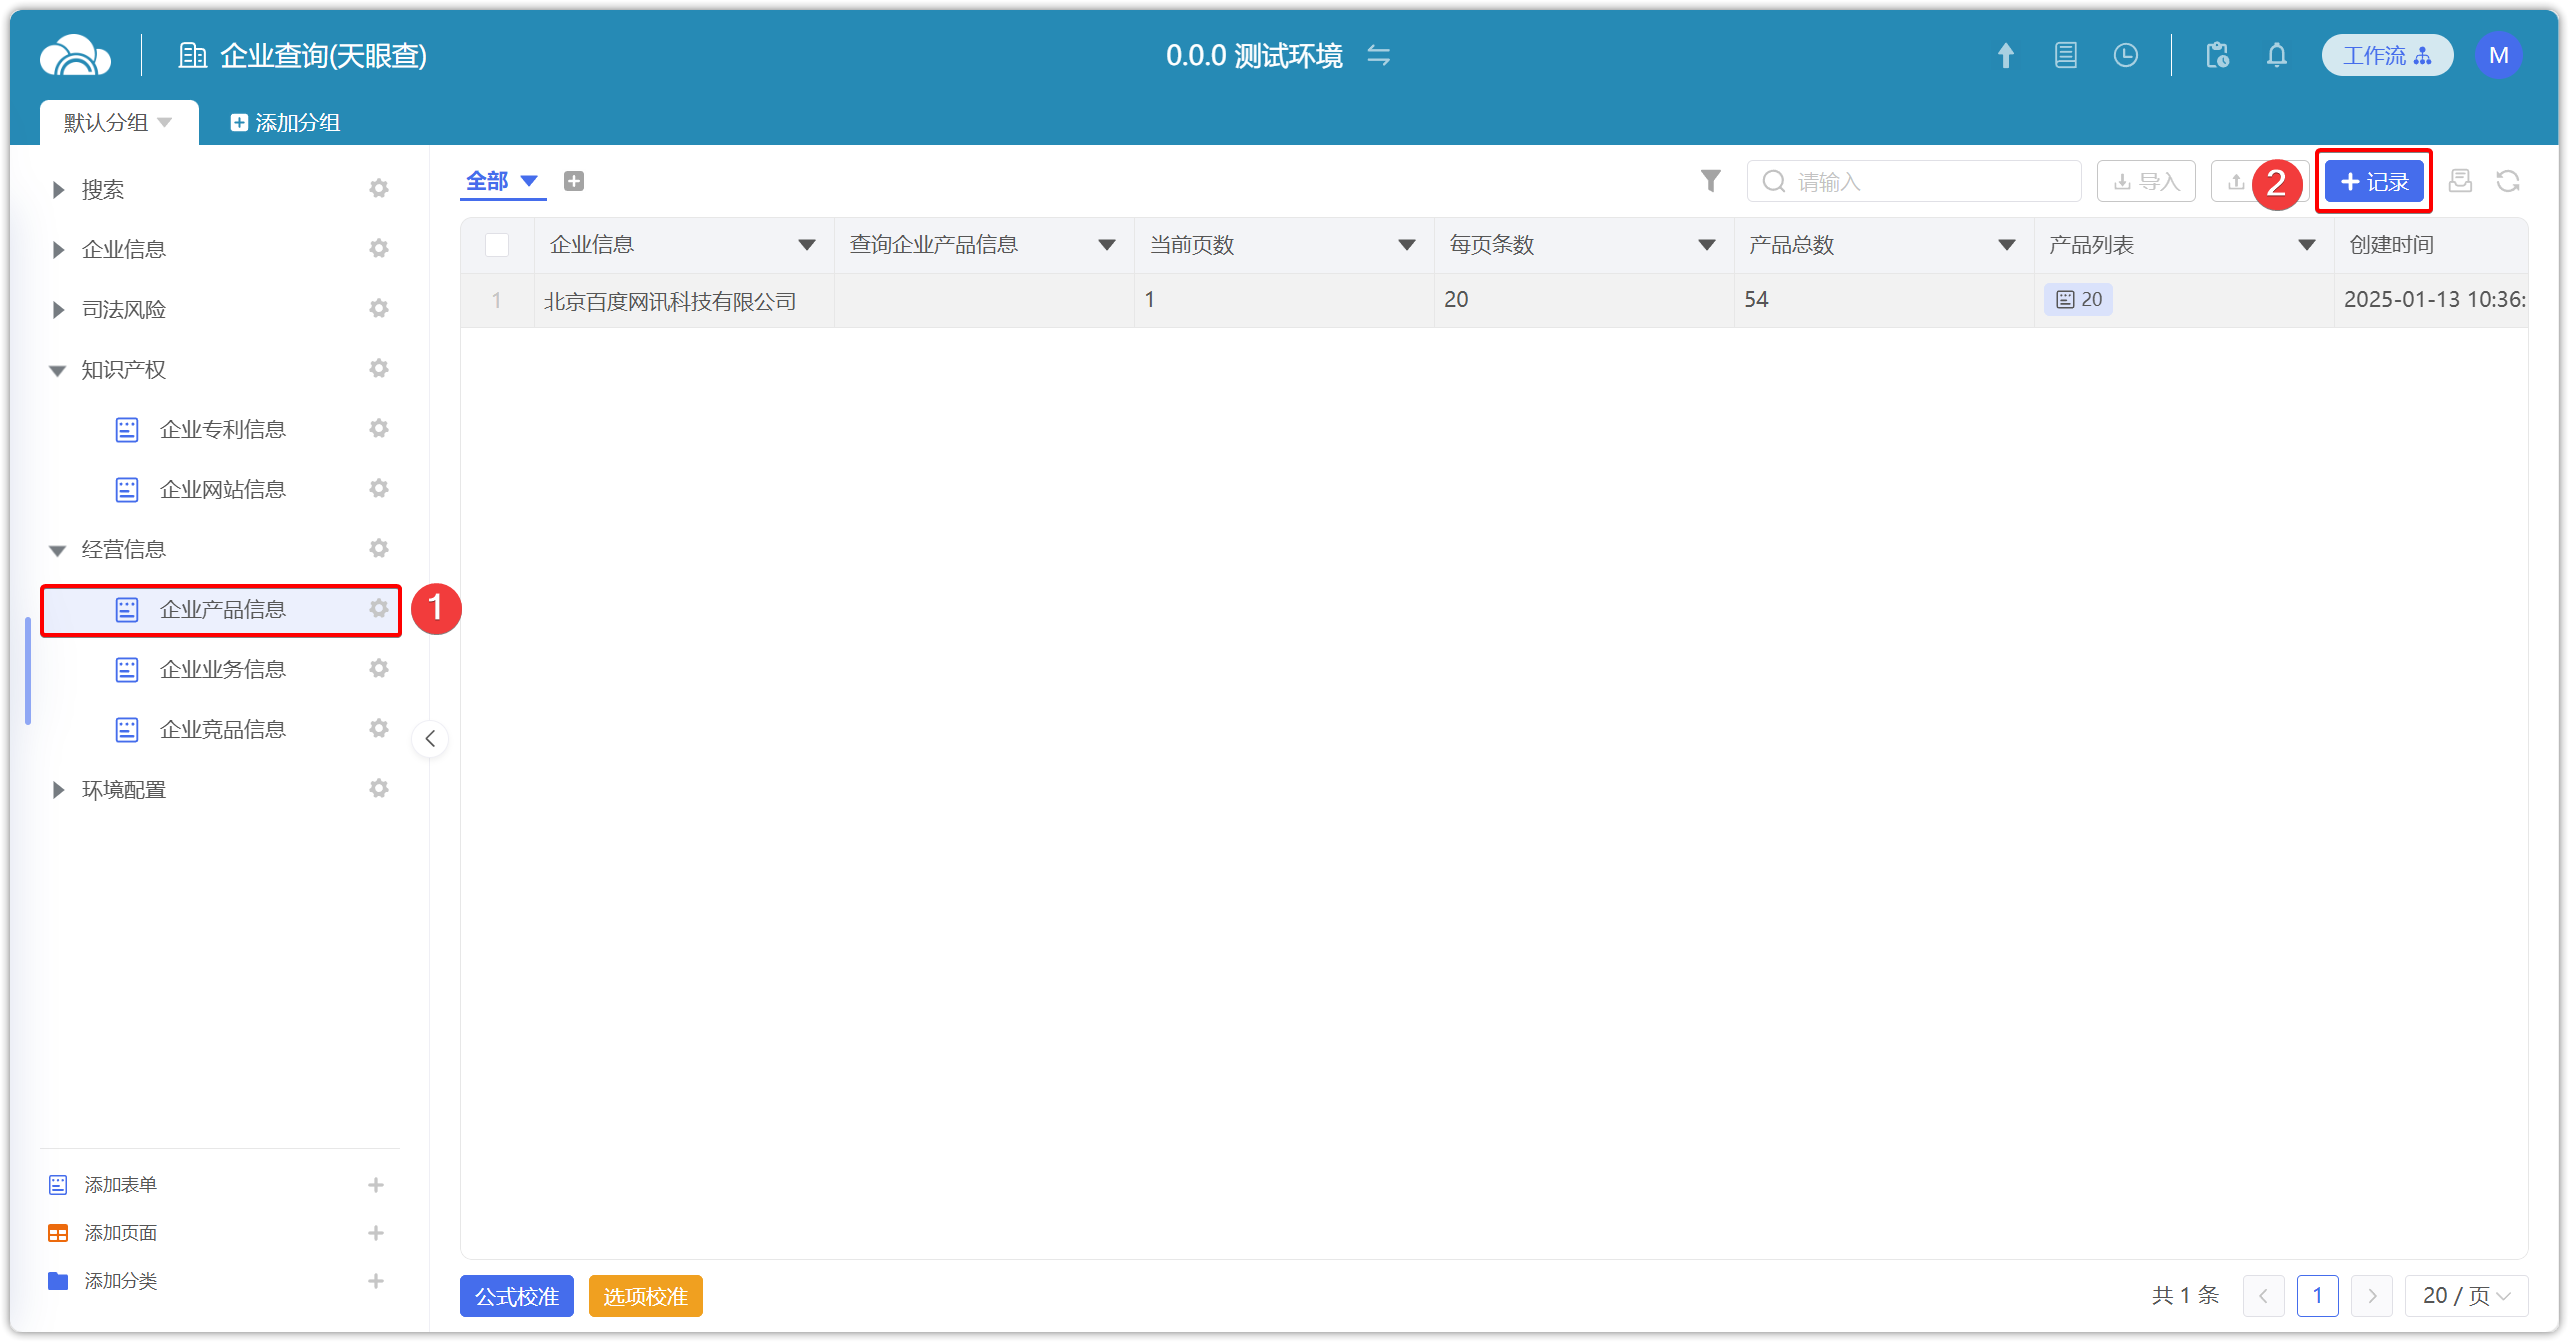This screenshot has width=2569, height=1342.
Task: Focus the 请输入 search field
Action: coord(1914,181)
